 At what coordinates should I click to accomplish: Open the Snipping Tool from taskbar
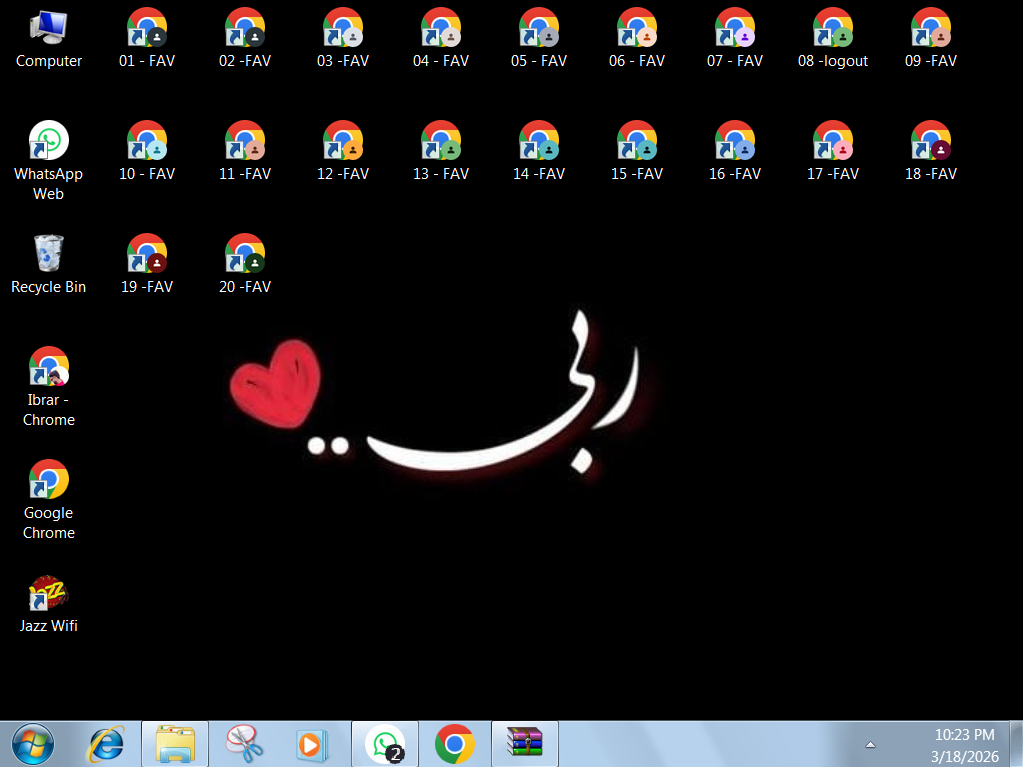[245, 744]
